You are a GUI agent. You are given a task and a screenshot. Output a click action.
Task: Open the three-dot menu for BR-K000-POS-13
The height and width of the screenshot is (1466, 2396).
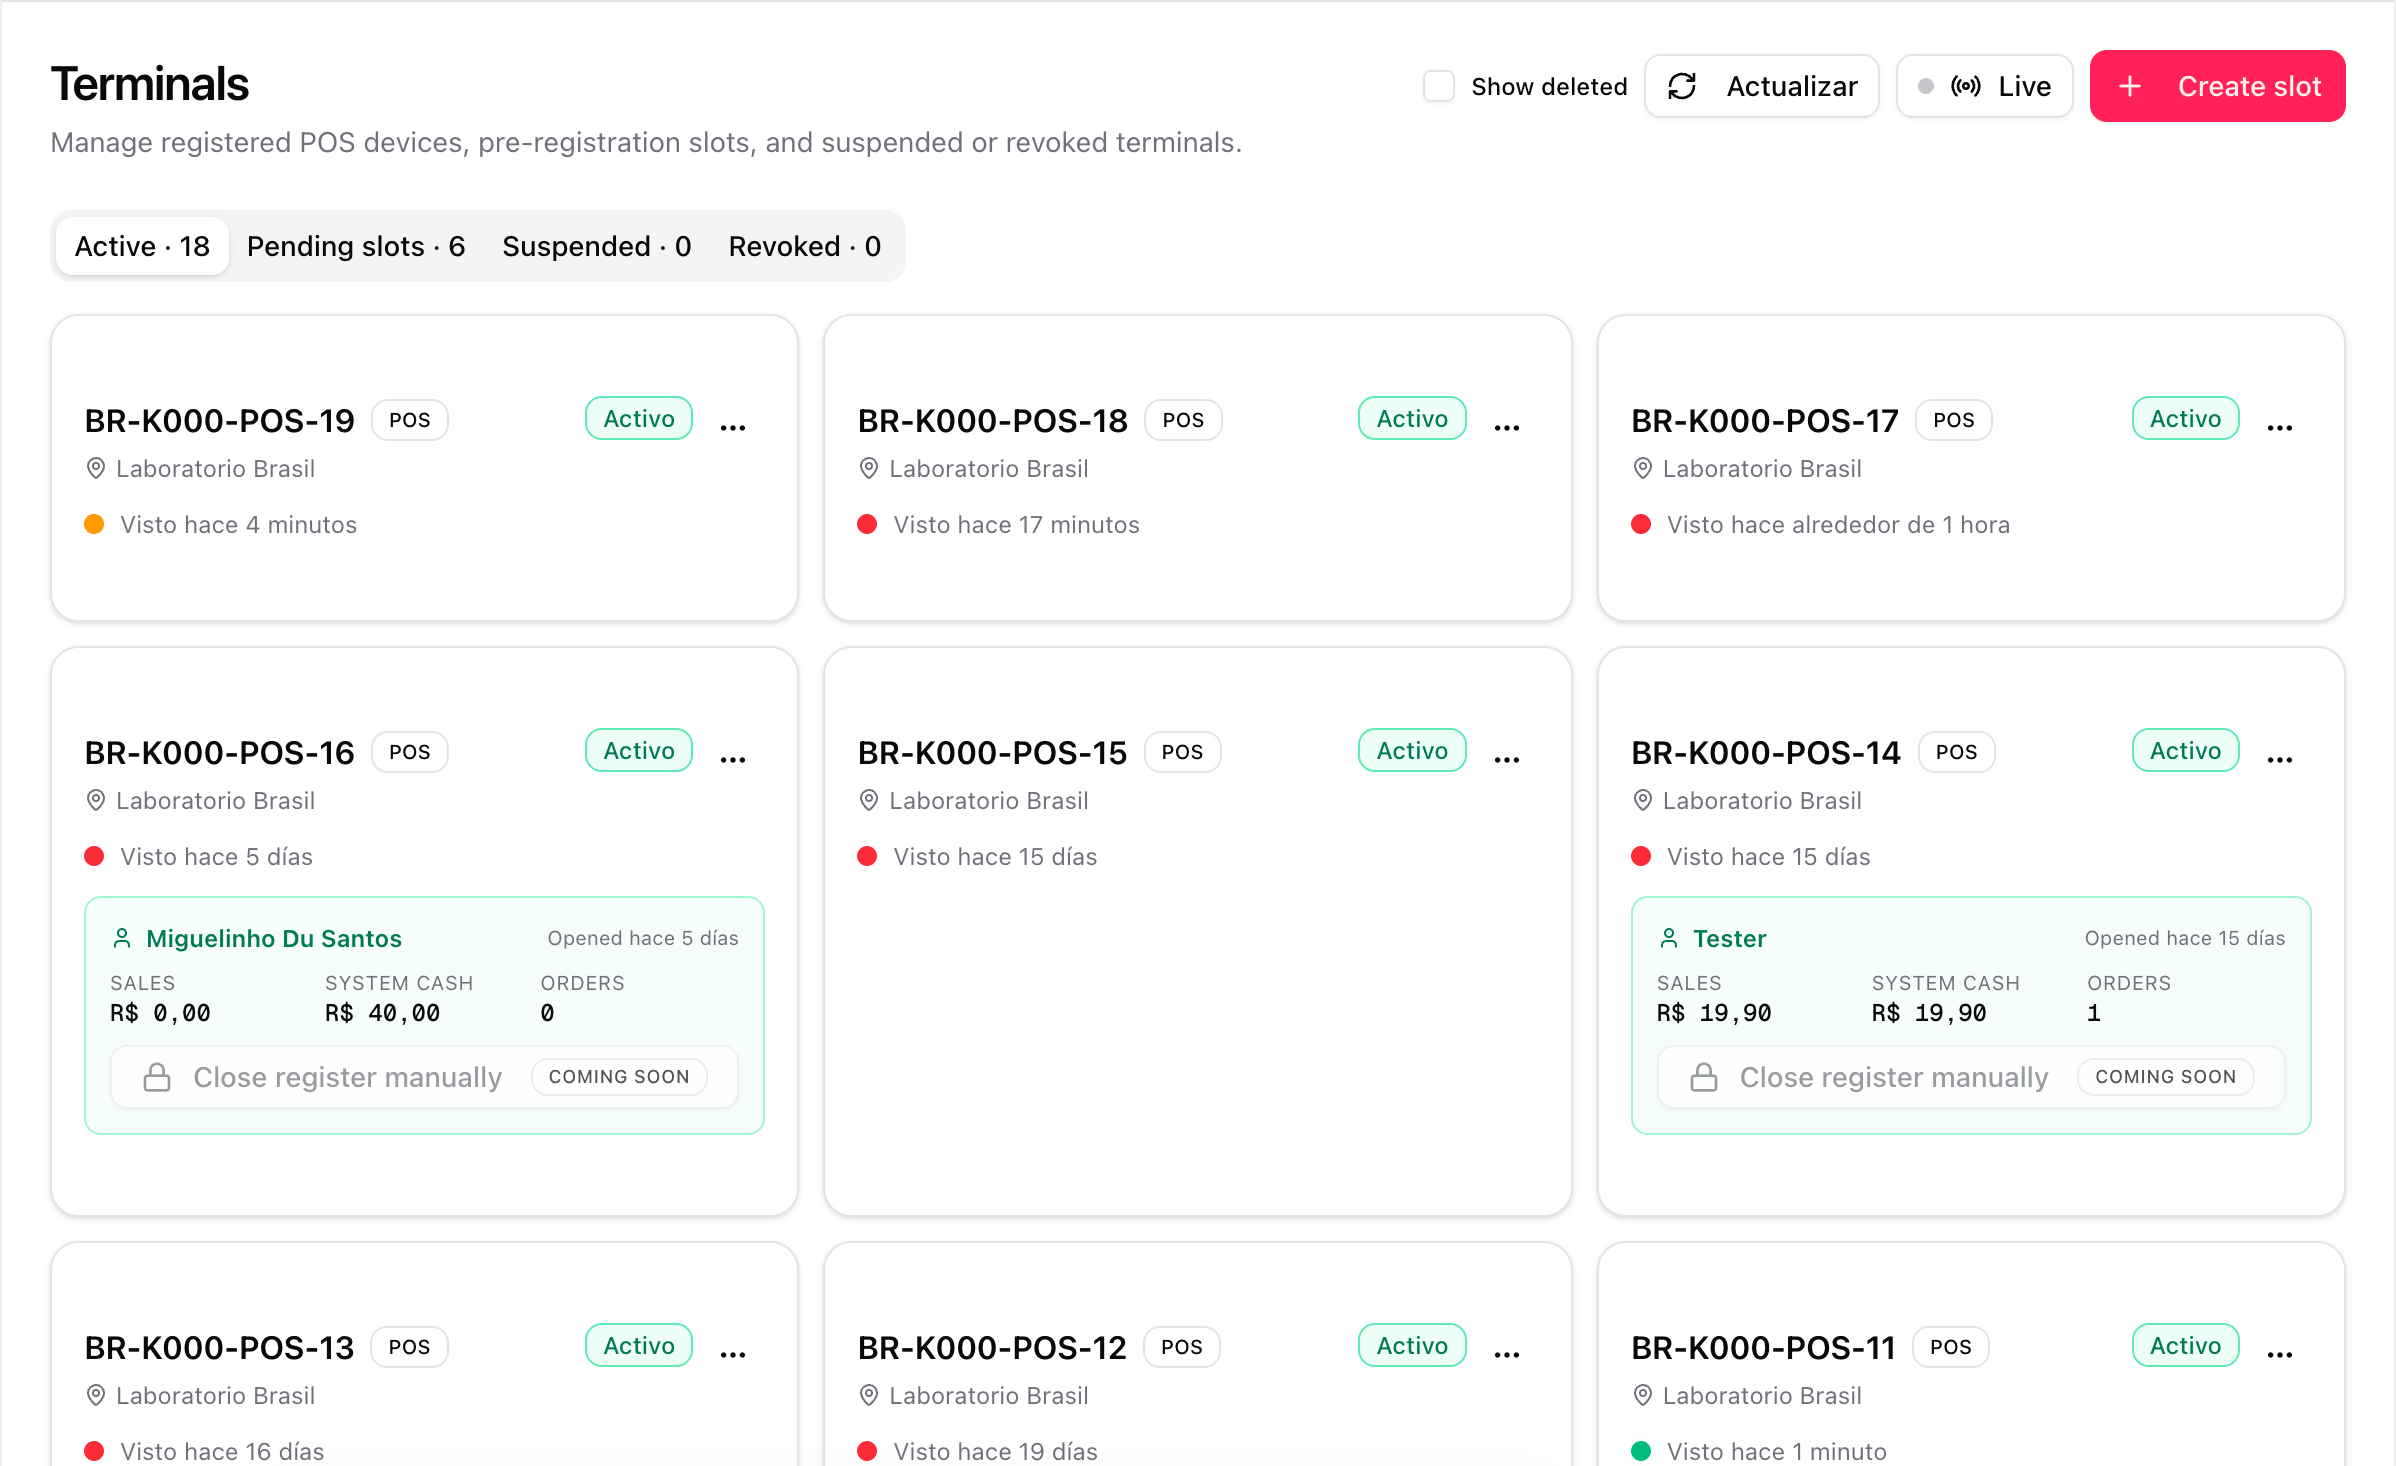pos(733,1354)
